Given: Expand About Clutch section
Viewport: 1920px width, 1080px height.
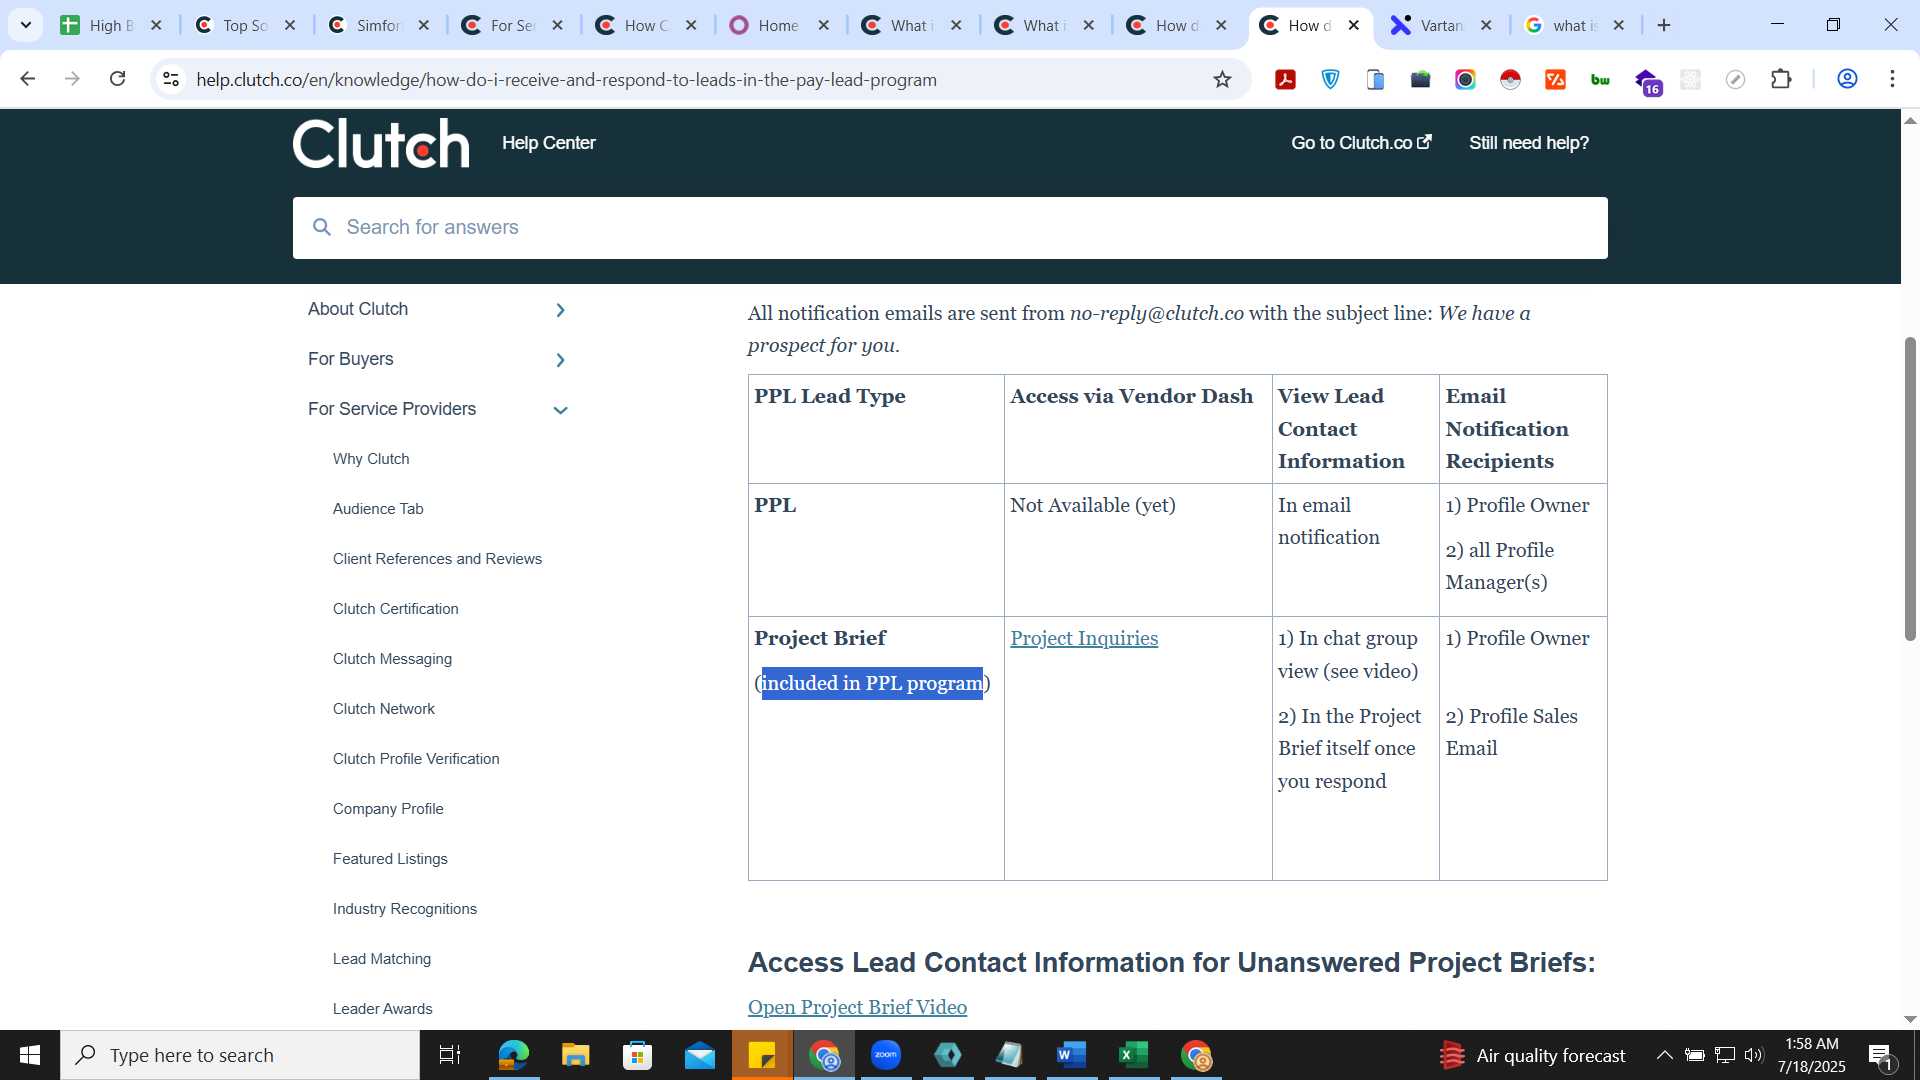Looking at the screenshot, I should tap(560, 310).
